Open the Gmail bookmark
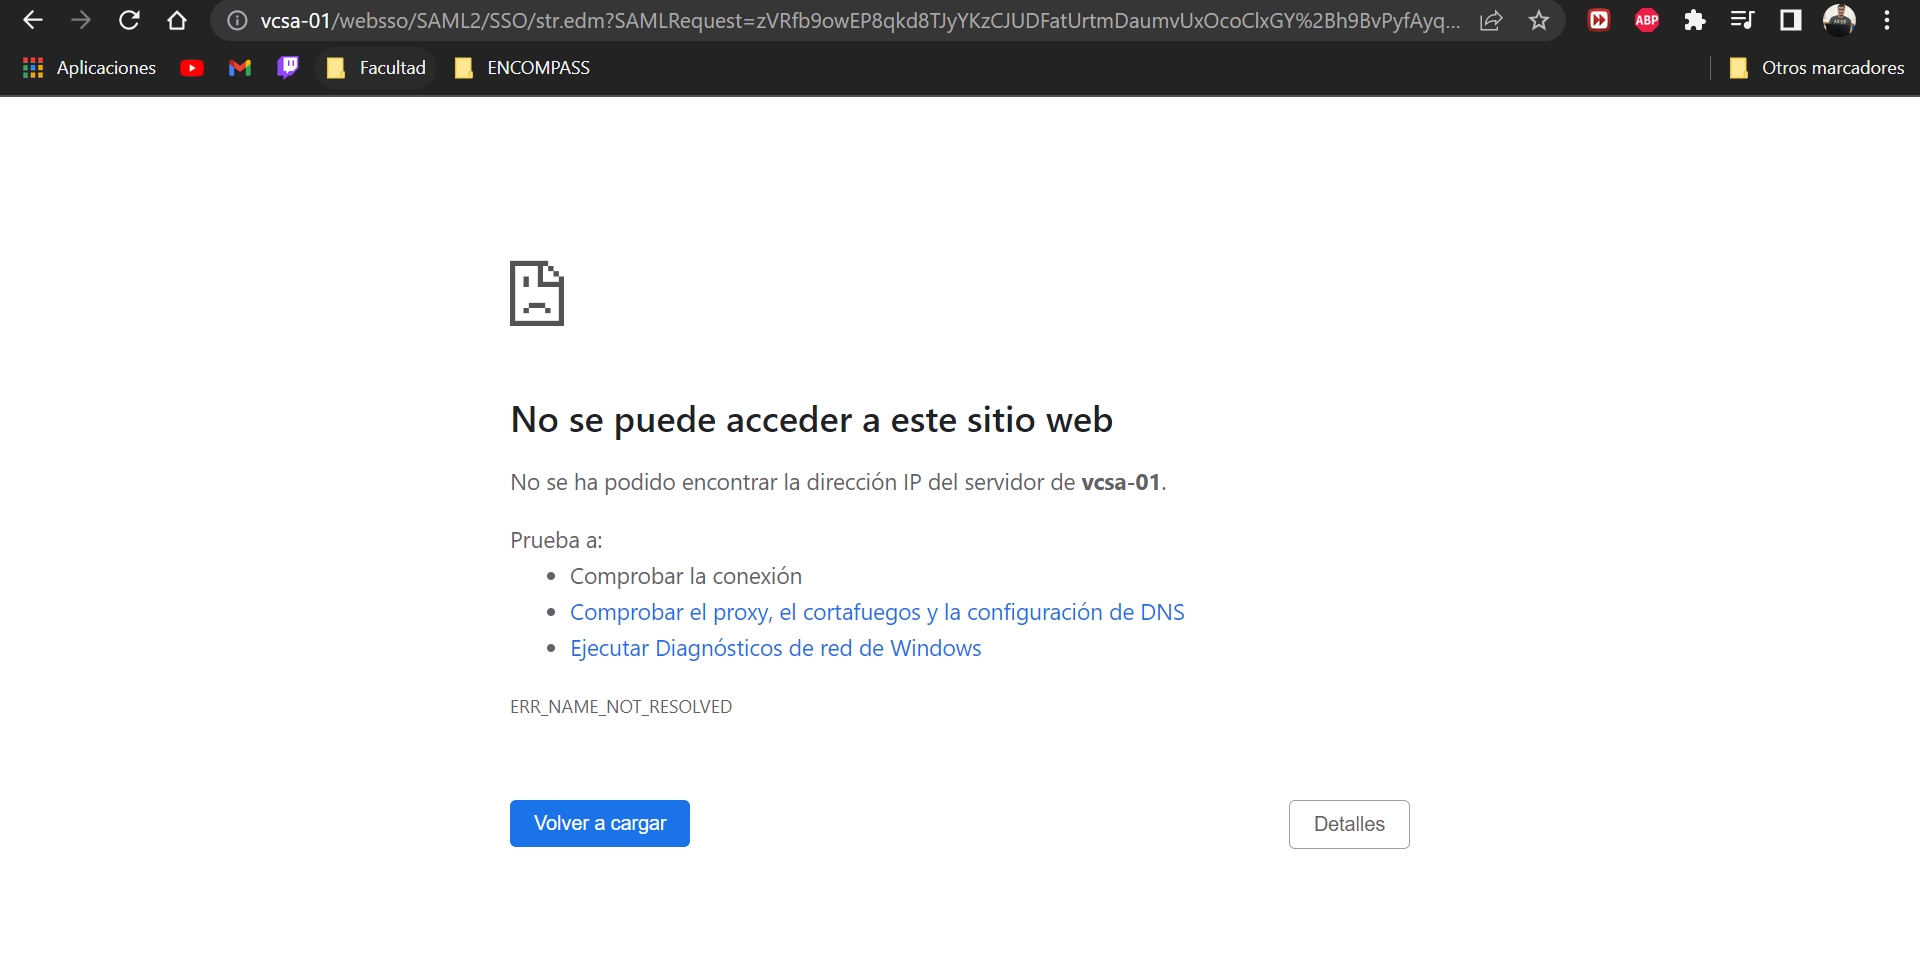1920x958 pixels. (x=240, y=68)
